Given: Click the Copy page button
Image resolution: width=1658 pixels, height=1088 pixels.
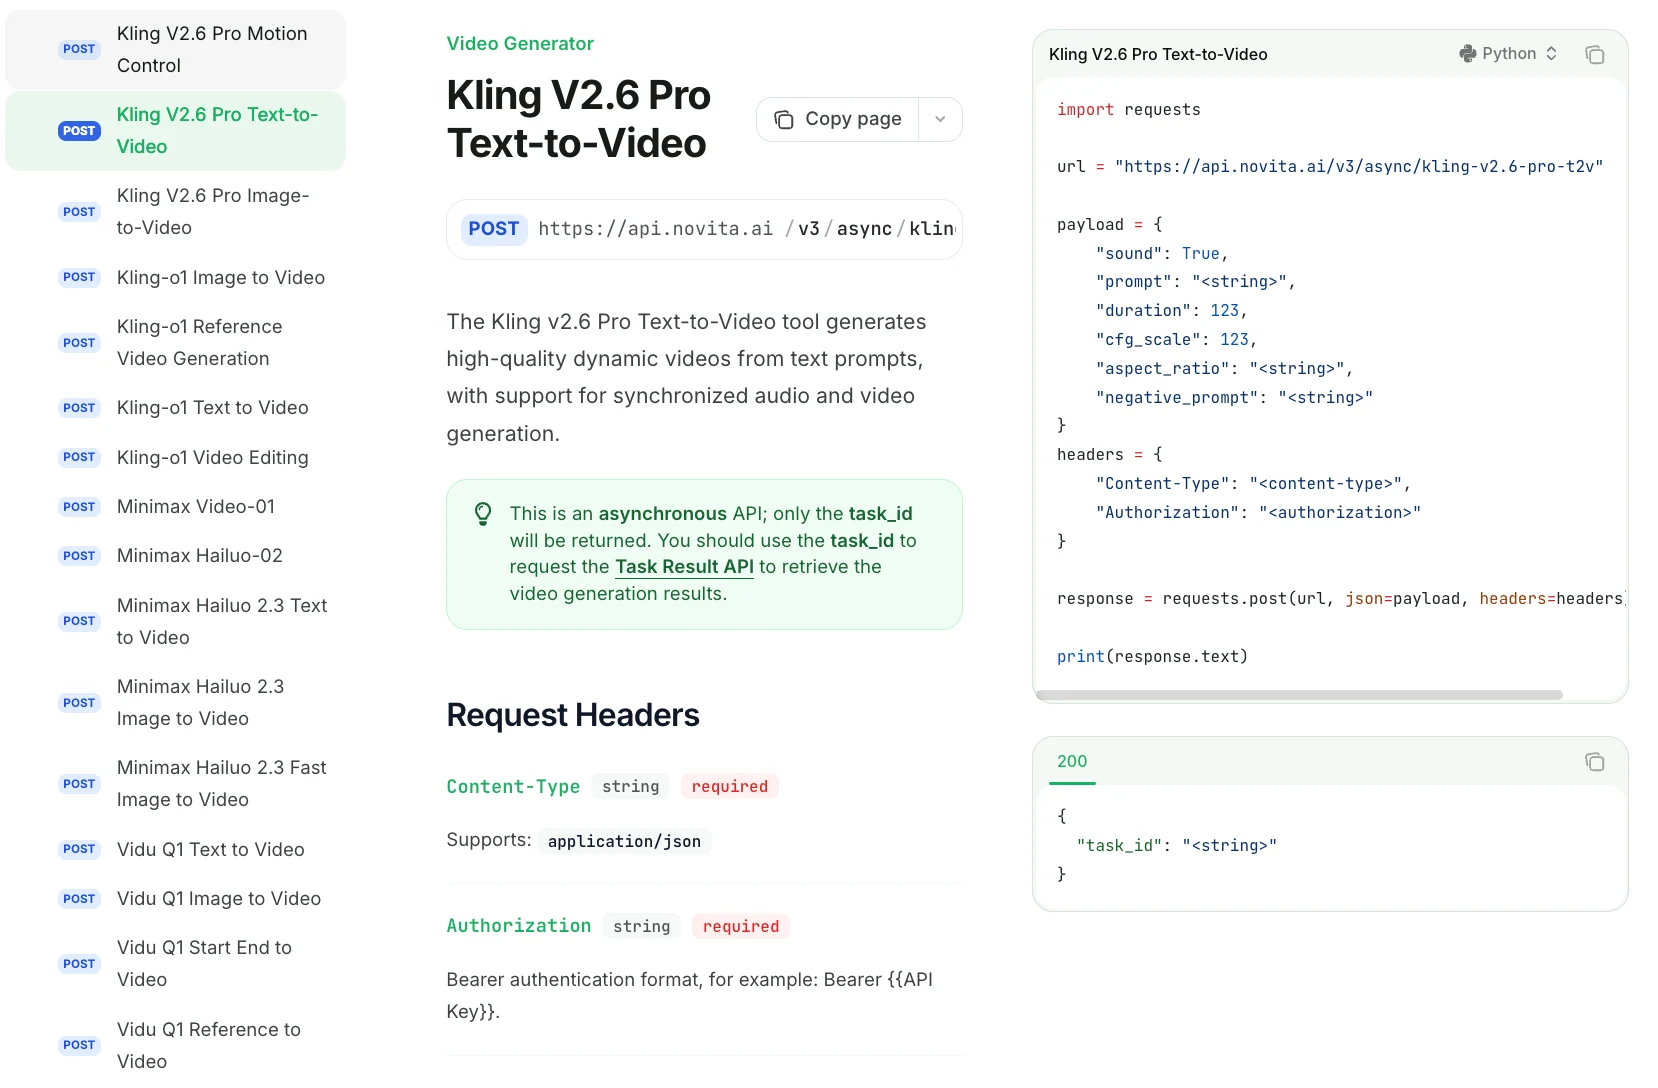Looking at the screenshot, I should (838, 119).
